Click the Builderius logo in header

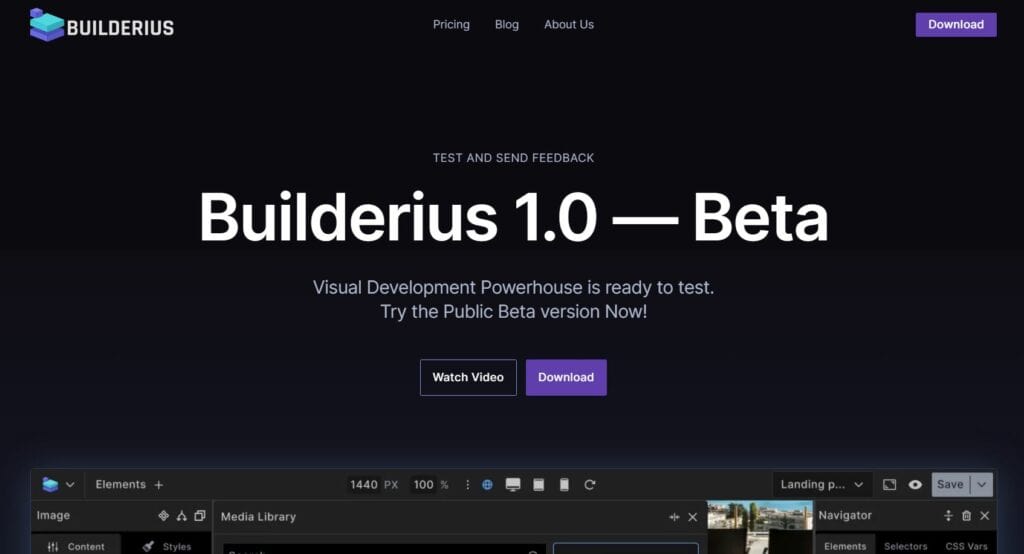click(102, 25)
